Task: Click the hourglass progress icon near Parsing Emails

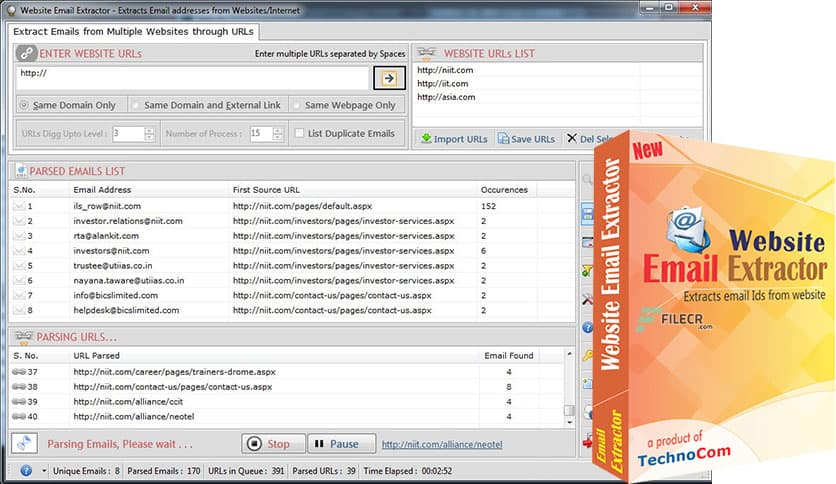Action: click(x=24, y=443)
